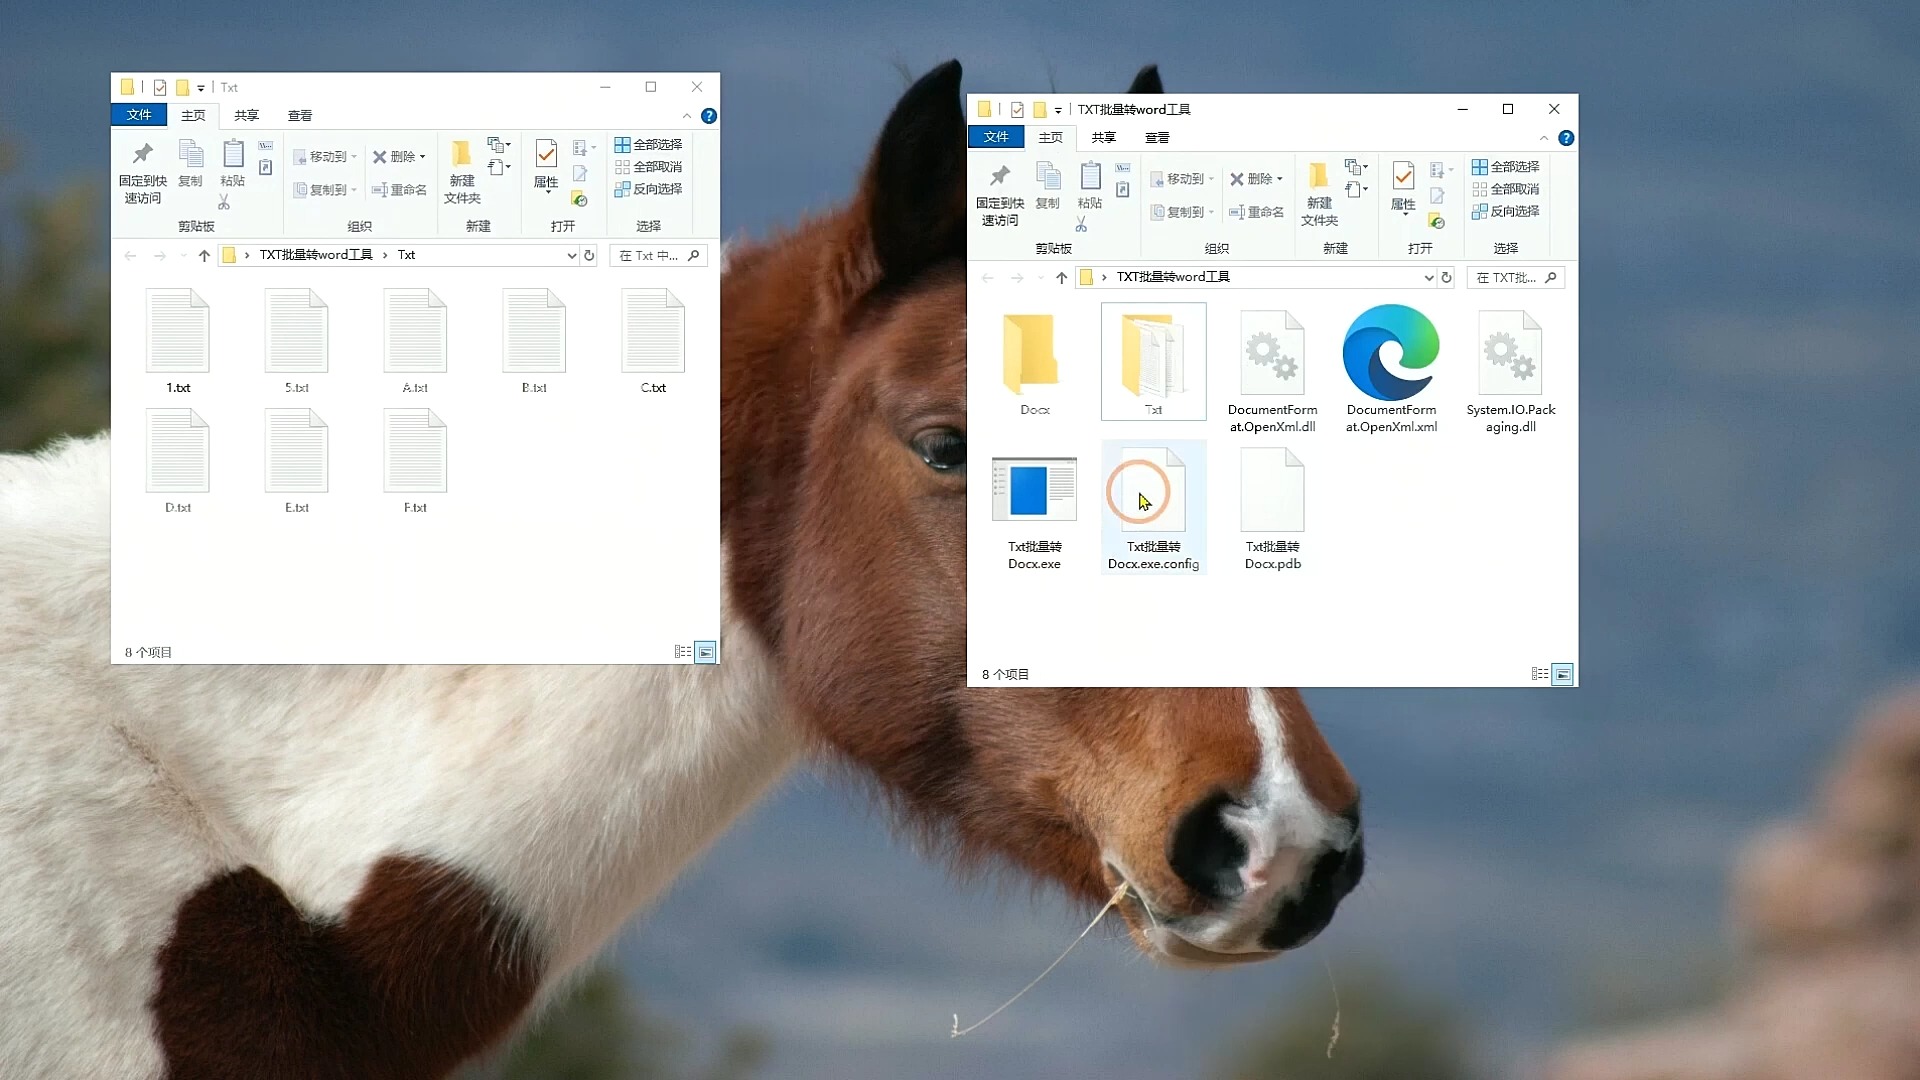The height and width of the screenshot is (1080, 1920).
Task: Select Txt批量转Docx.exe application
Action: pos(1034,512)
